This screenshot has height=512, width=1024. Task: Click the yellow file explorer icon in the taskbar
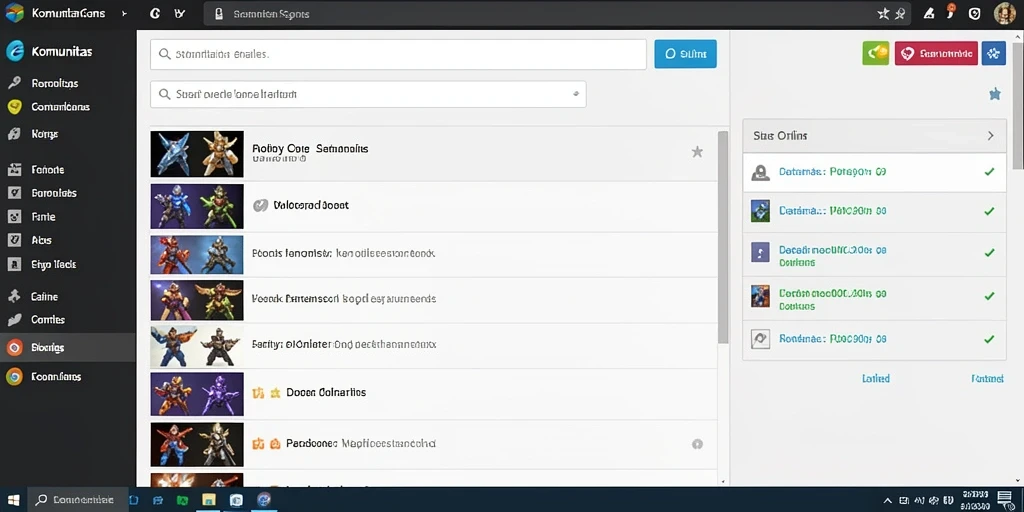pos(208,500)
